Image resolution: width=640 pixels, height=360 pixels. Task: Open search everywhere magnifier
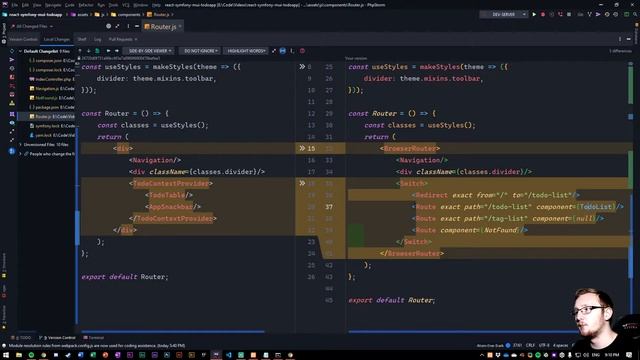coord(636,14)
